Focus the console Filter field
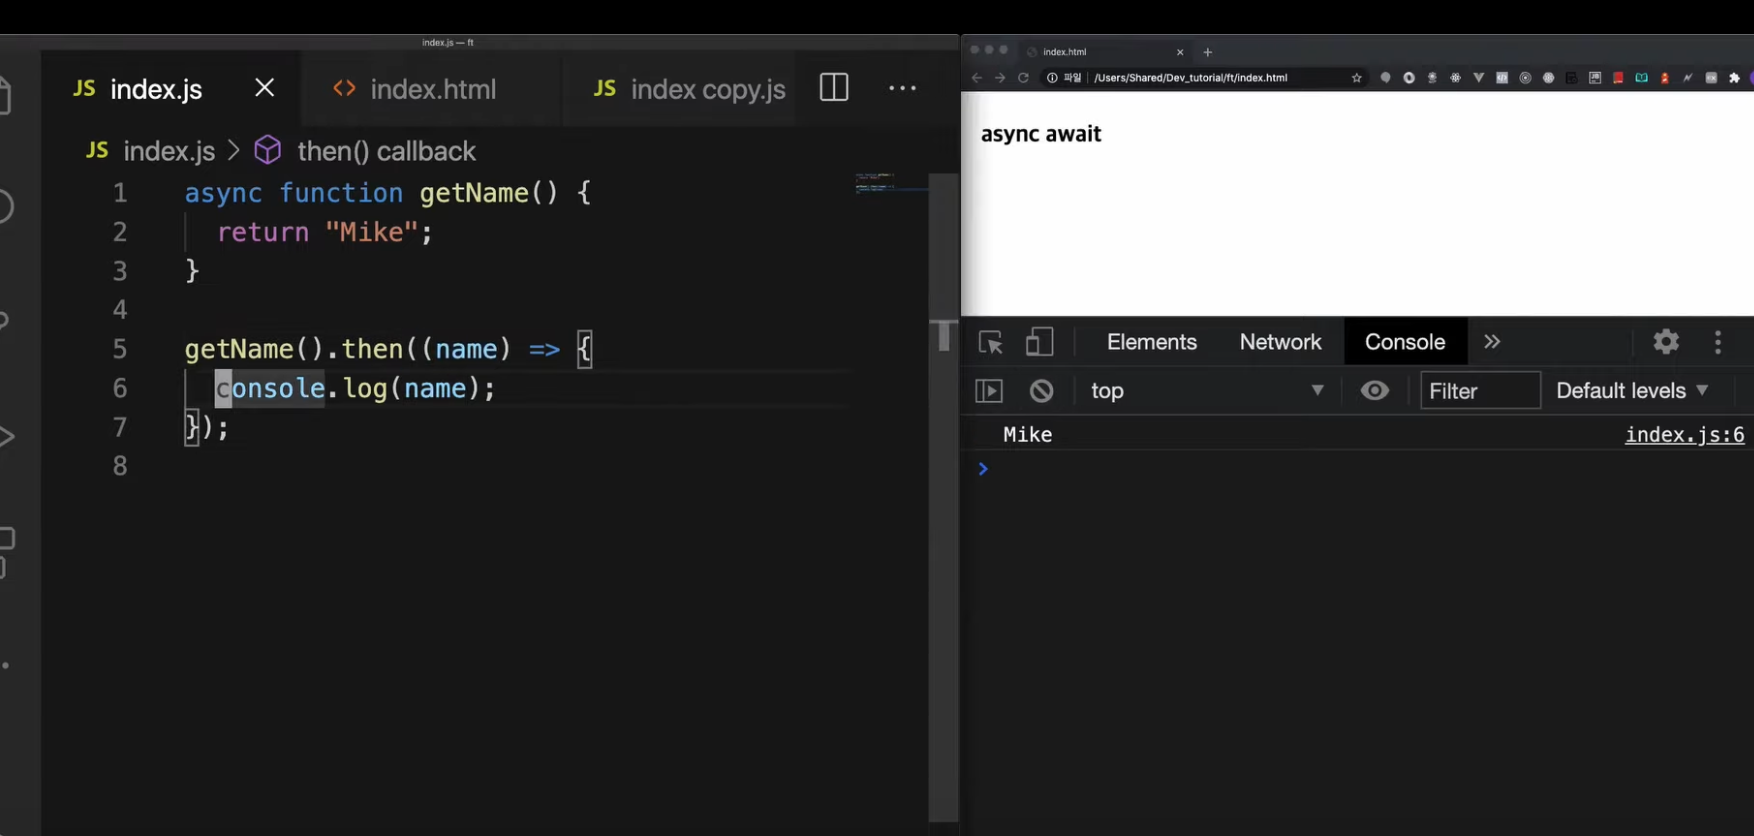The image size is (1754, 836). 1480,391
